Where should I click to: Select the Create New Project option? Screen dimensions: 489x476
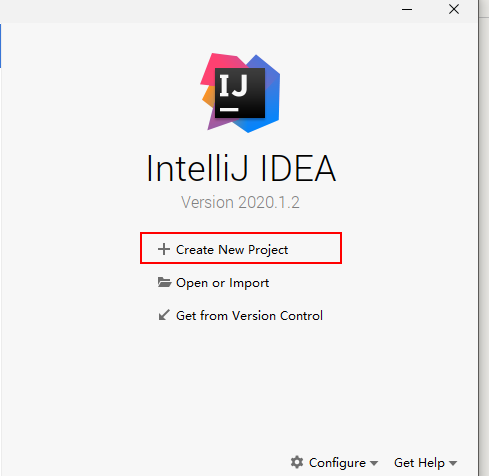click(232, 250)
